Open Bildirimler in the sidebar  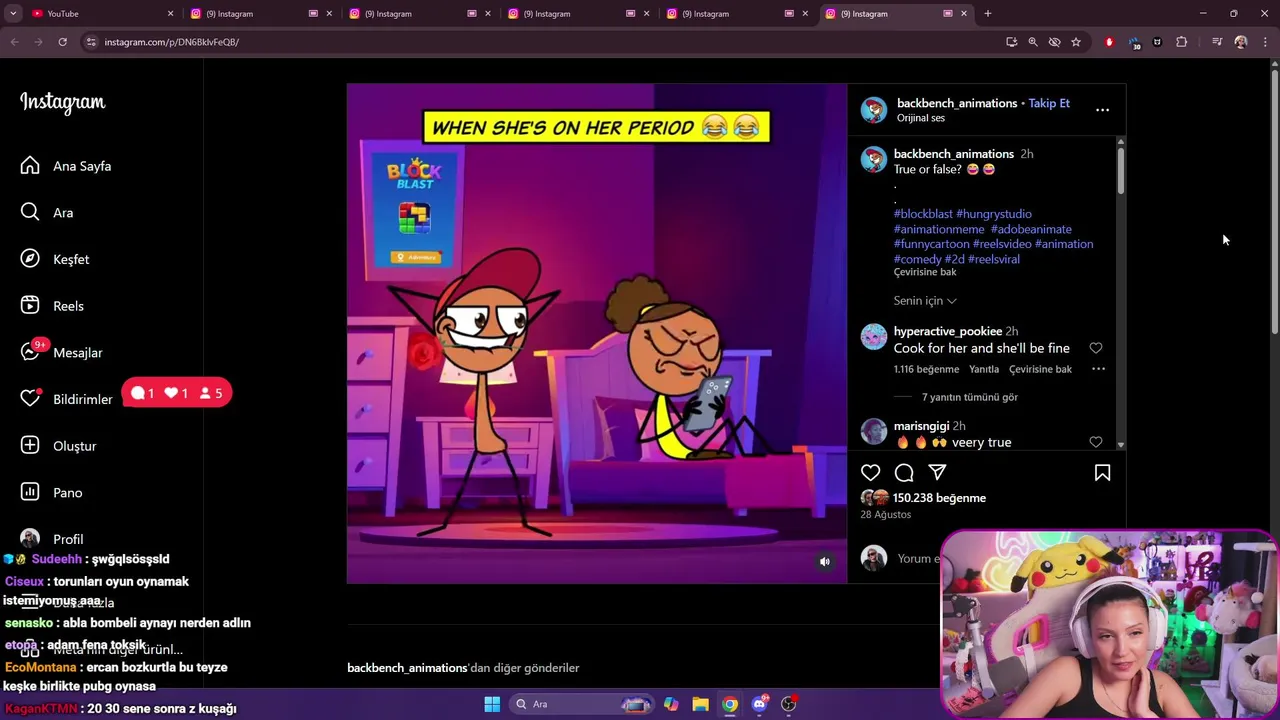67,399
